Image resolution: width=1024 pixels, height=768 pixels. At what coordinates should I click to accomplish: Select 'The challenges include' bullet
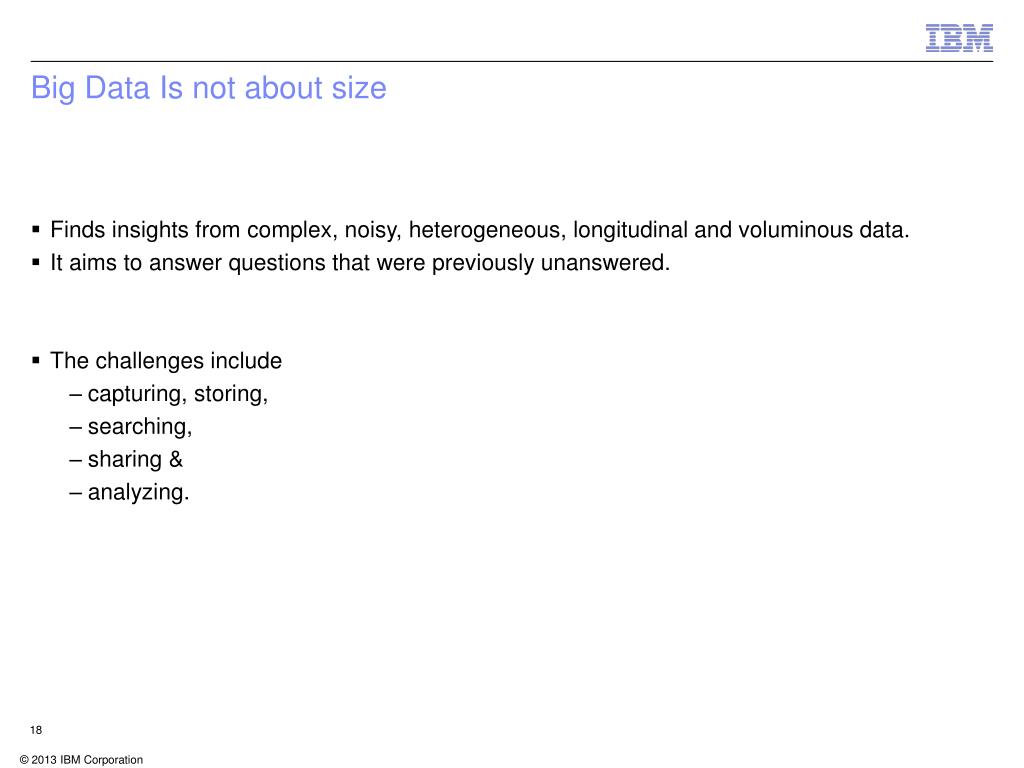pyautogui.click(x=166, y=360)
